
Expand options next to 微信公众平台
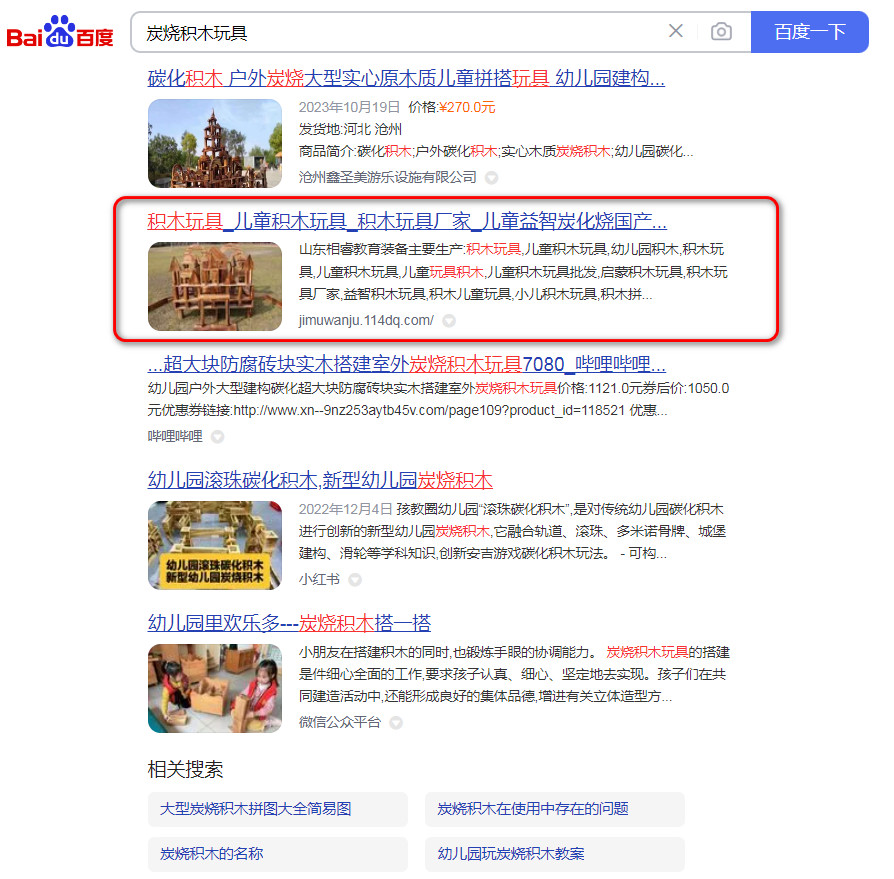click(x=395, y=723)
